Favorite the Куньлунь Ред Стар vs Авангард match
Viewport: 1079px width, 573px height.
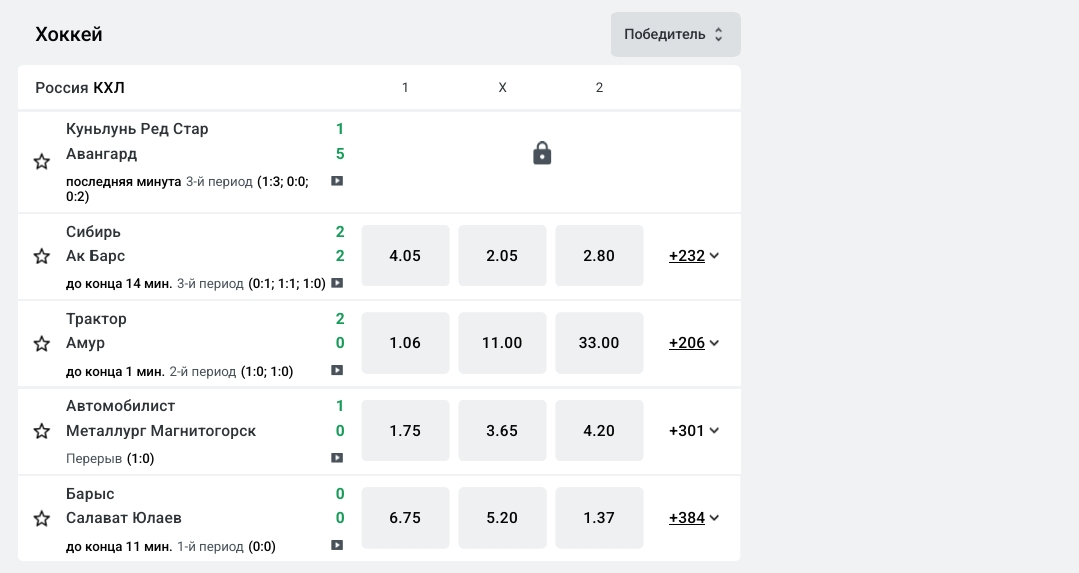[42, 162]
